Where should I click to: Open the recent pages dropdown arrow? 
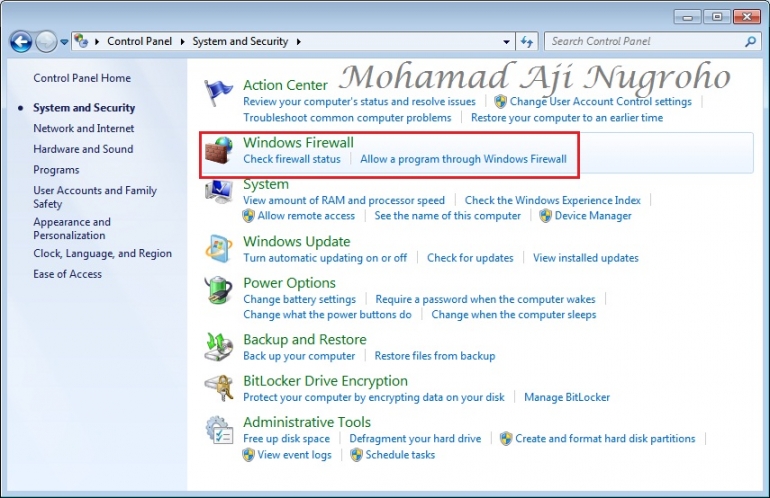tap(64, 42)
